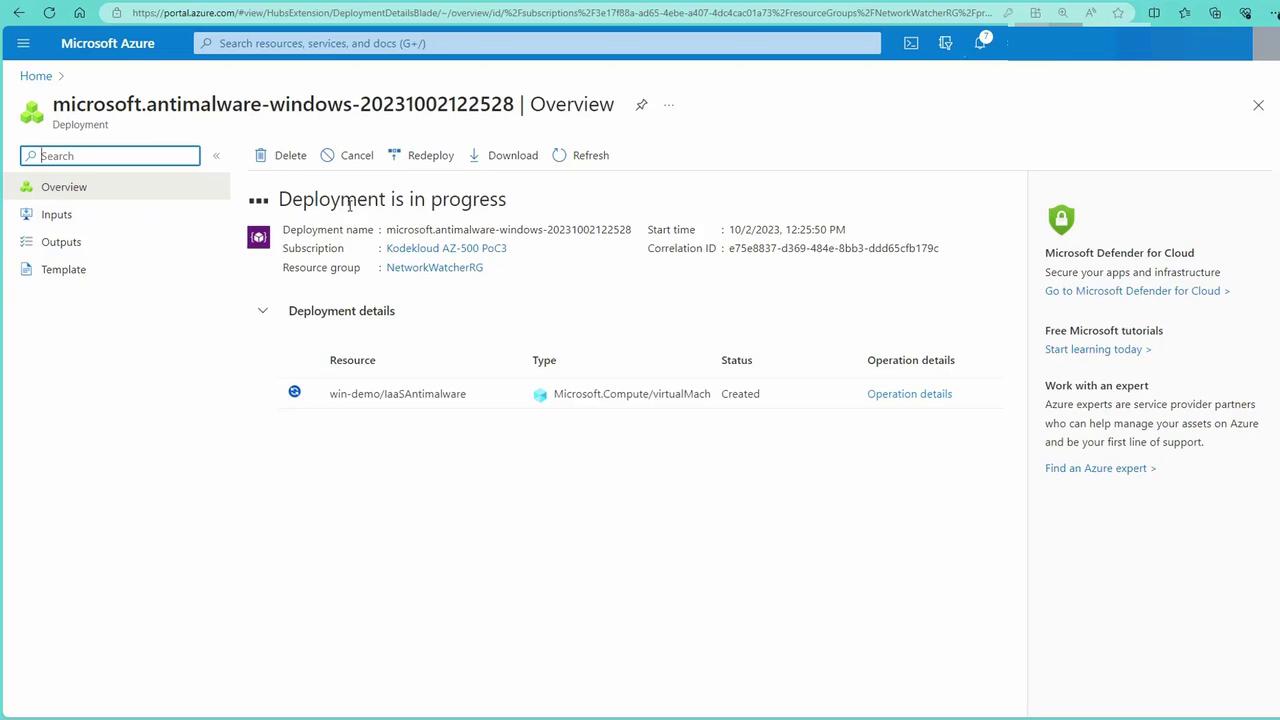
Task: Click the green Defender for Cloud shield icon
Action: [x=1061, y=219]
